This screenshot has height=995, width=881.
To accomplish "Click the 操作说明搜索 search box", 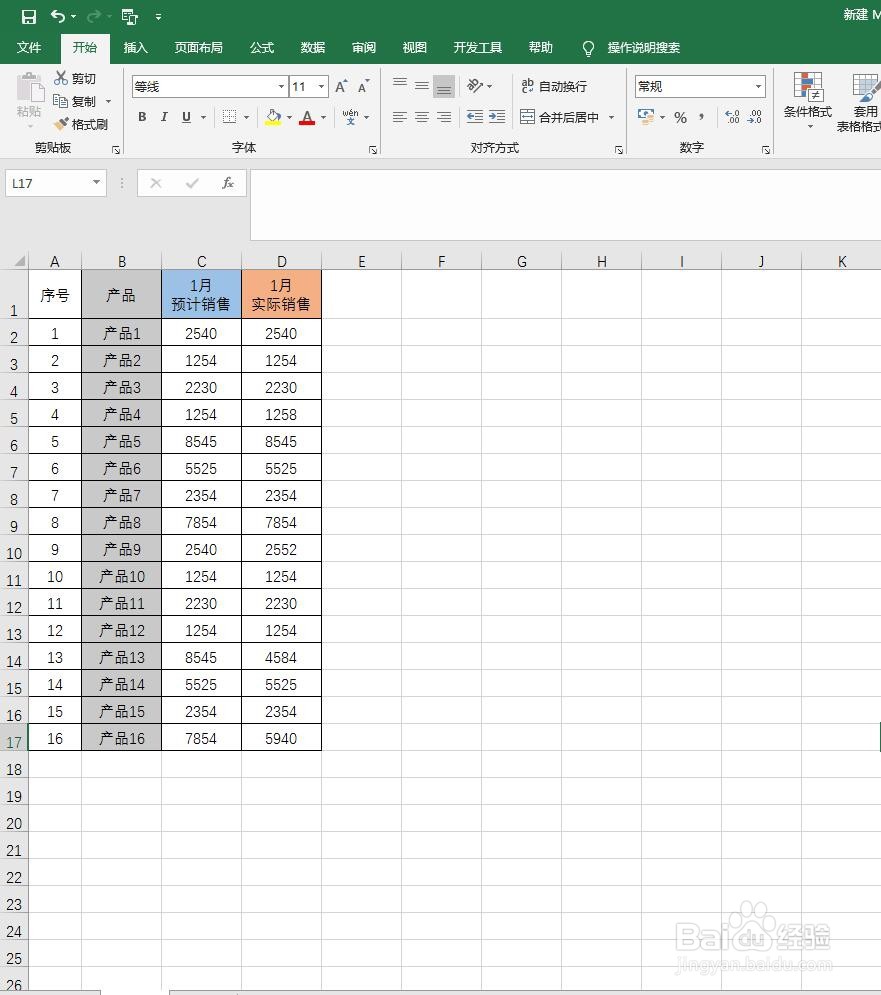I will coord(643,48).
